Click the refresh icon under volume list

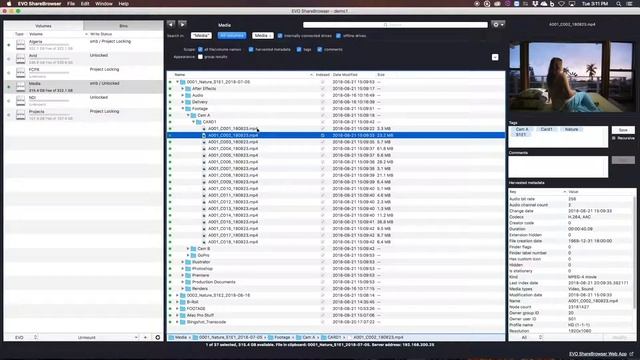[x=158, y=337]
